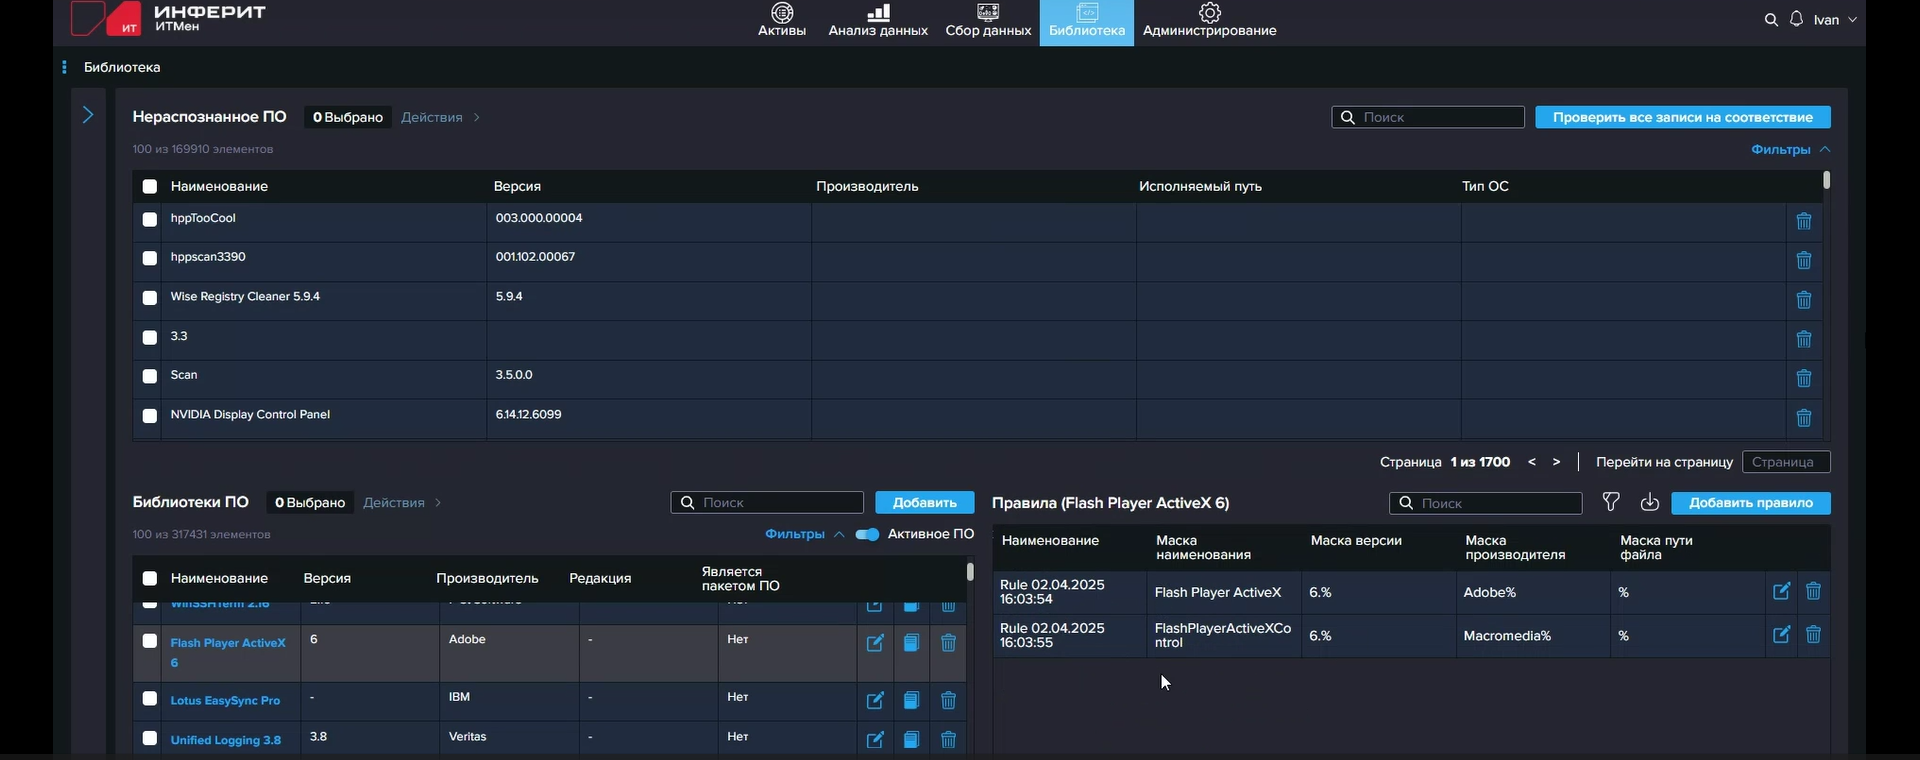
Task: Check the Wise Registry Cleaner 5.9.4 checkbox
Action: click(150, 298)
